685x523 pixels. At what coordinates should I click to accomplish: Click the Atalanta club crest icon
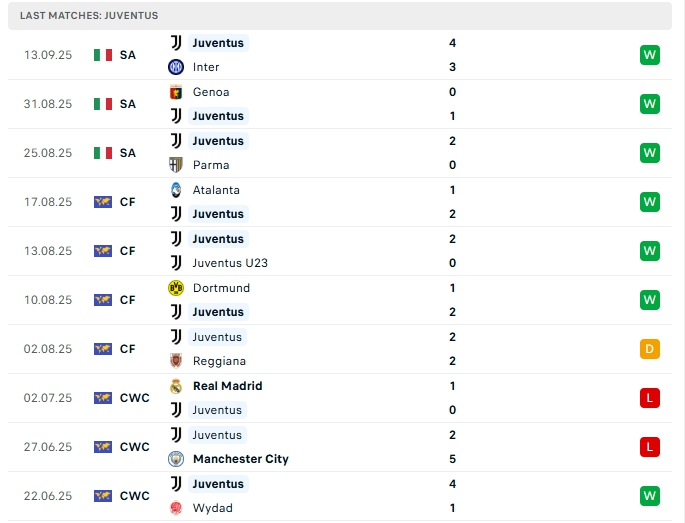coord(176,190)
